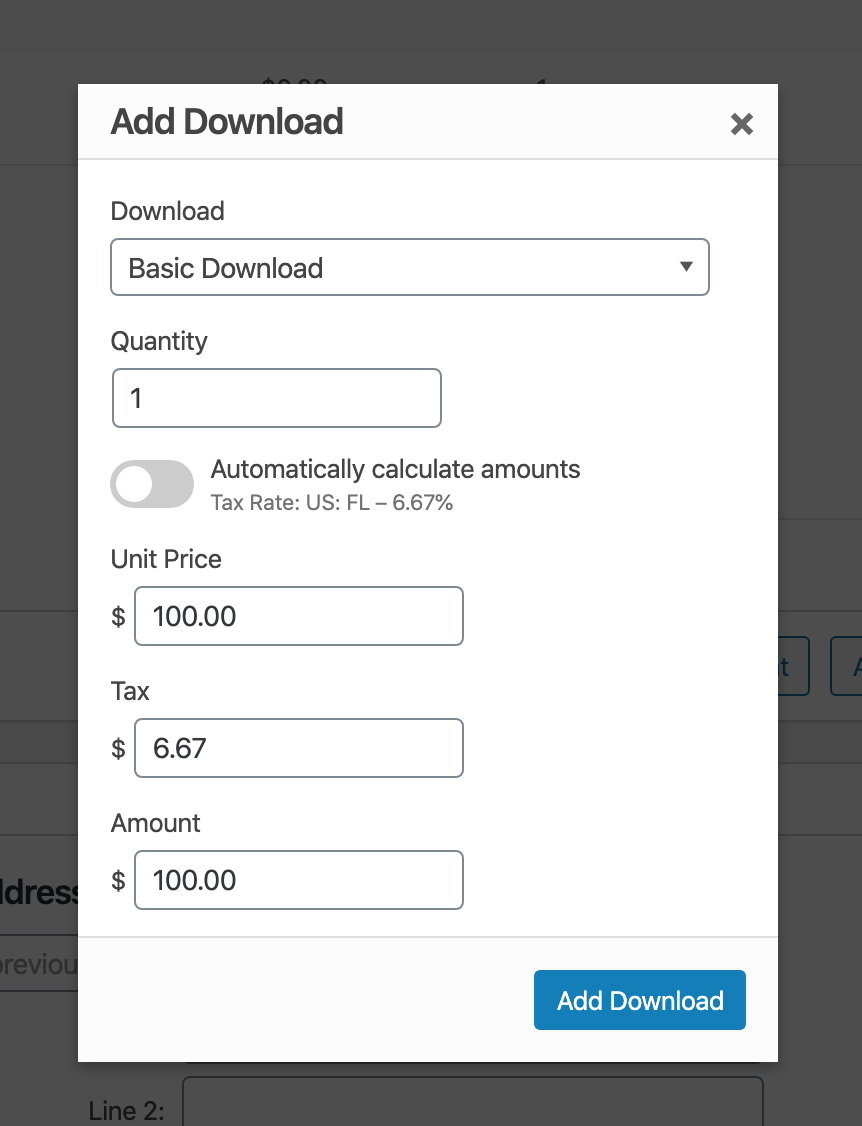Image resolution: width=862 pixels, height=1126 pixels.
Task: Click the arrow on the Download dropdown
Action: pyautogui.click(x=686, y=267)
